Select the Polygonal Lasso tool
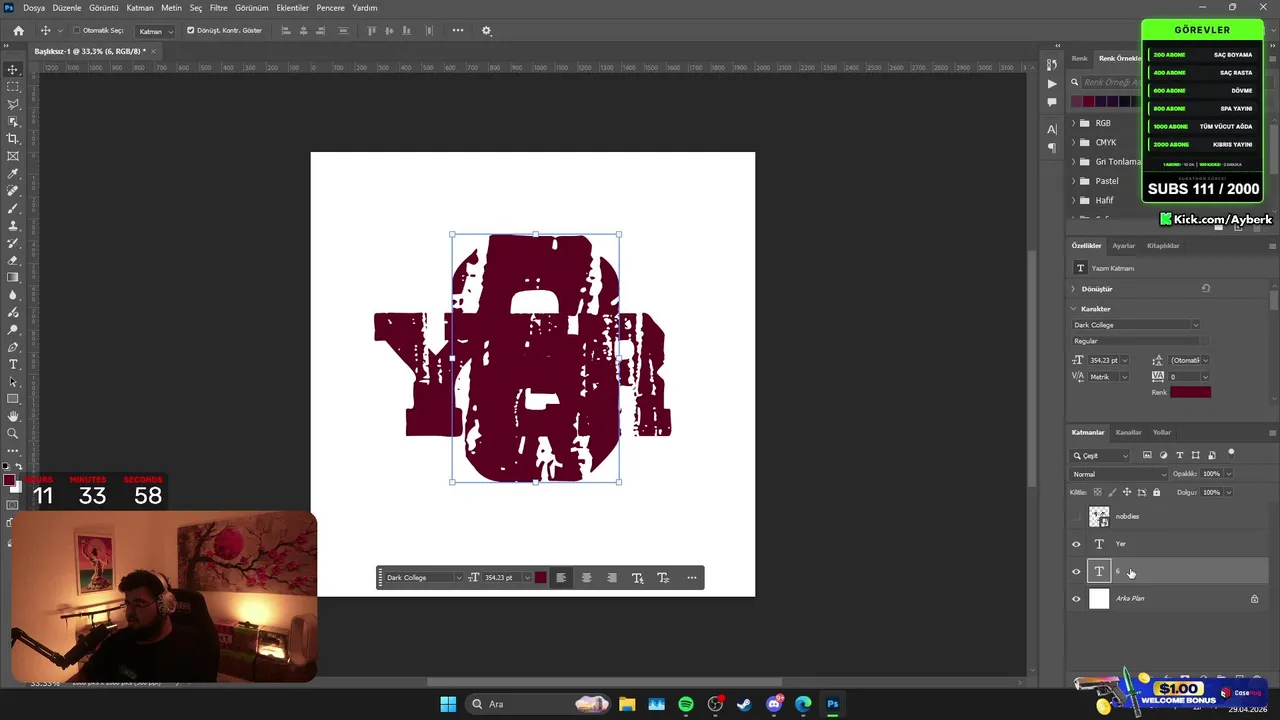 [x=13, y=104]
